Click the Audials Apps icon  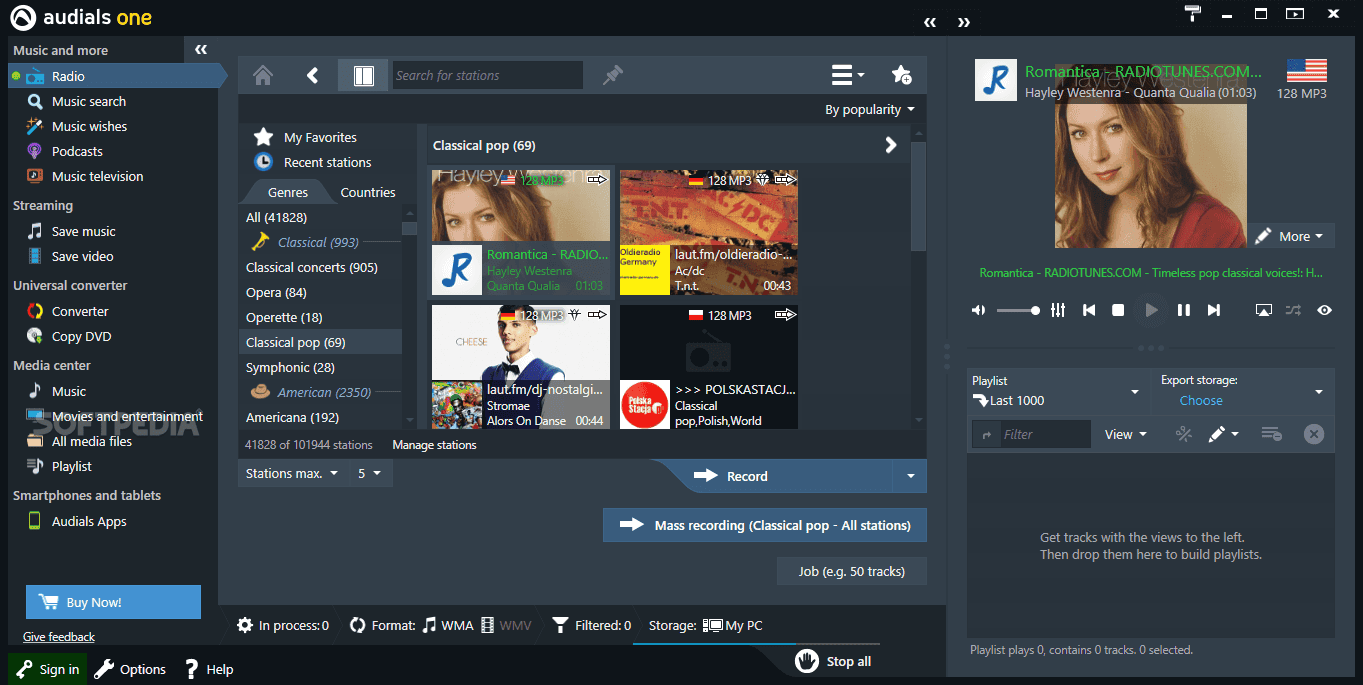coord(36,521)
